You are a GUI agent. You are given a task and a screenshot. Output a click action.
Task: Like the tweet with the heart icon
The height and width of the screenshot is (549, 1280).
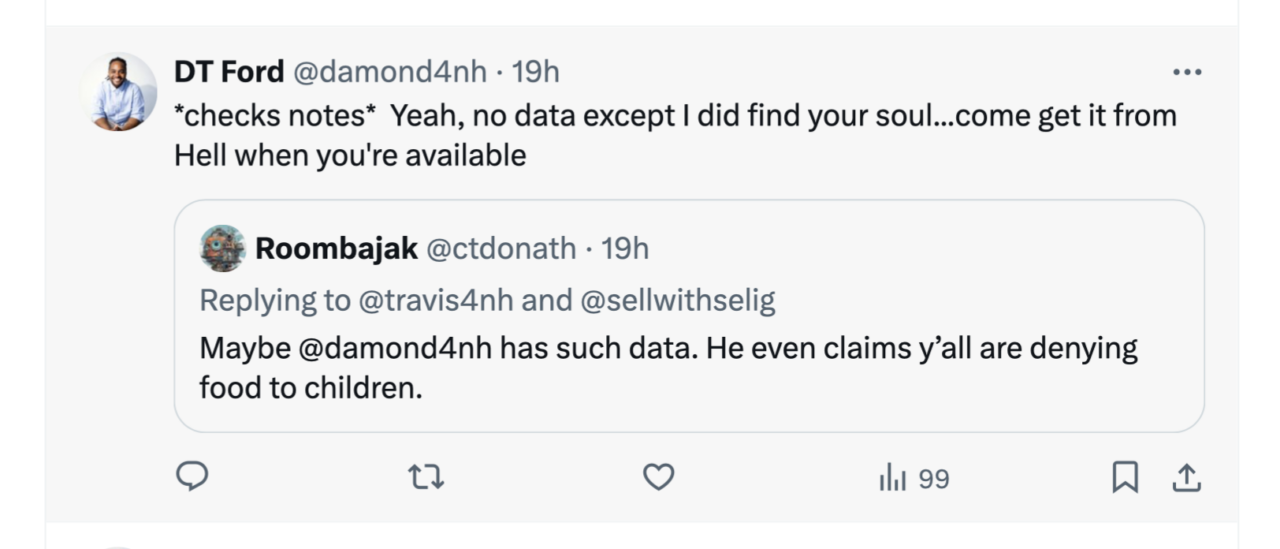coord(658,479)
